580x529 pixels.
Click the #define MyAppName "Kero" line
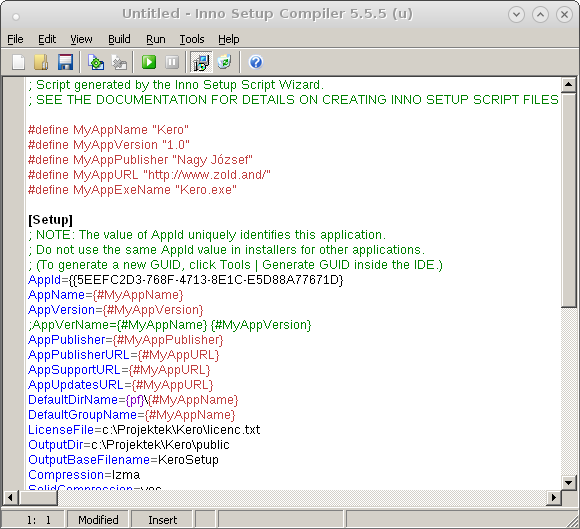coord(108,130)
